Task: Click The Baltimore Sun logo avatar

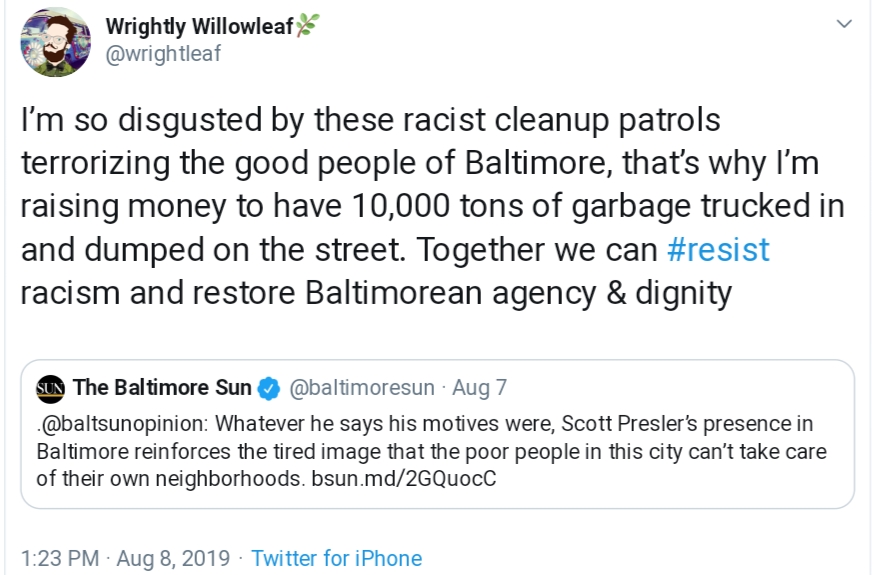Action: click(50, 387)
